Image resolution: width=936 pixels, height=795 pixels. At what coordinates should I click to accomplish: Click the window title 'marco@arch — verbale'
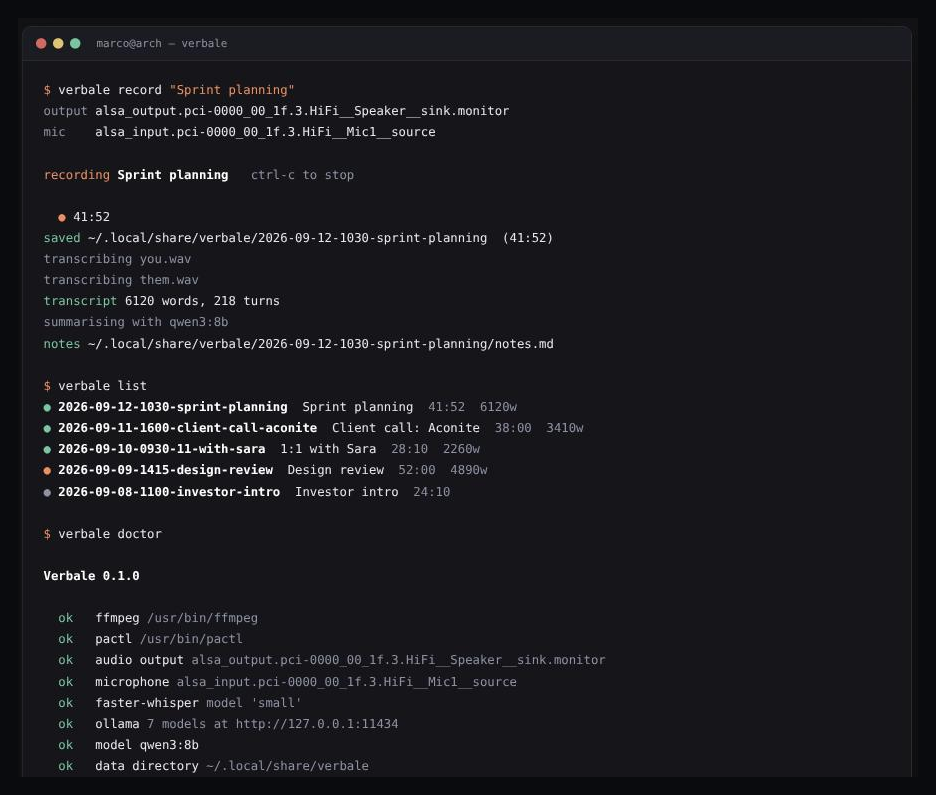click(161, 44)
